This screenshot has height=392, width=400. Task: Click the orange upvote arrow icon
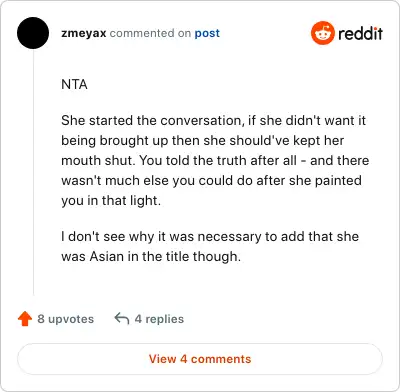tap(25, 319)
